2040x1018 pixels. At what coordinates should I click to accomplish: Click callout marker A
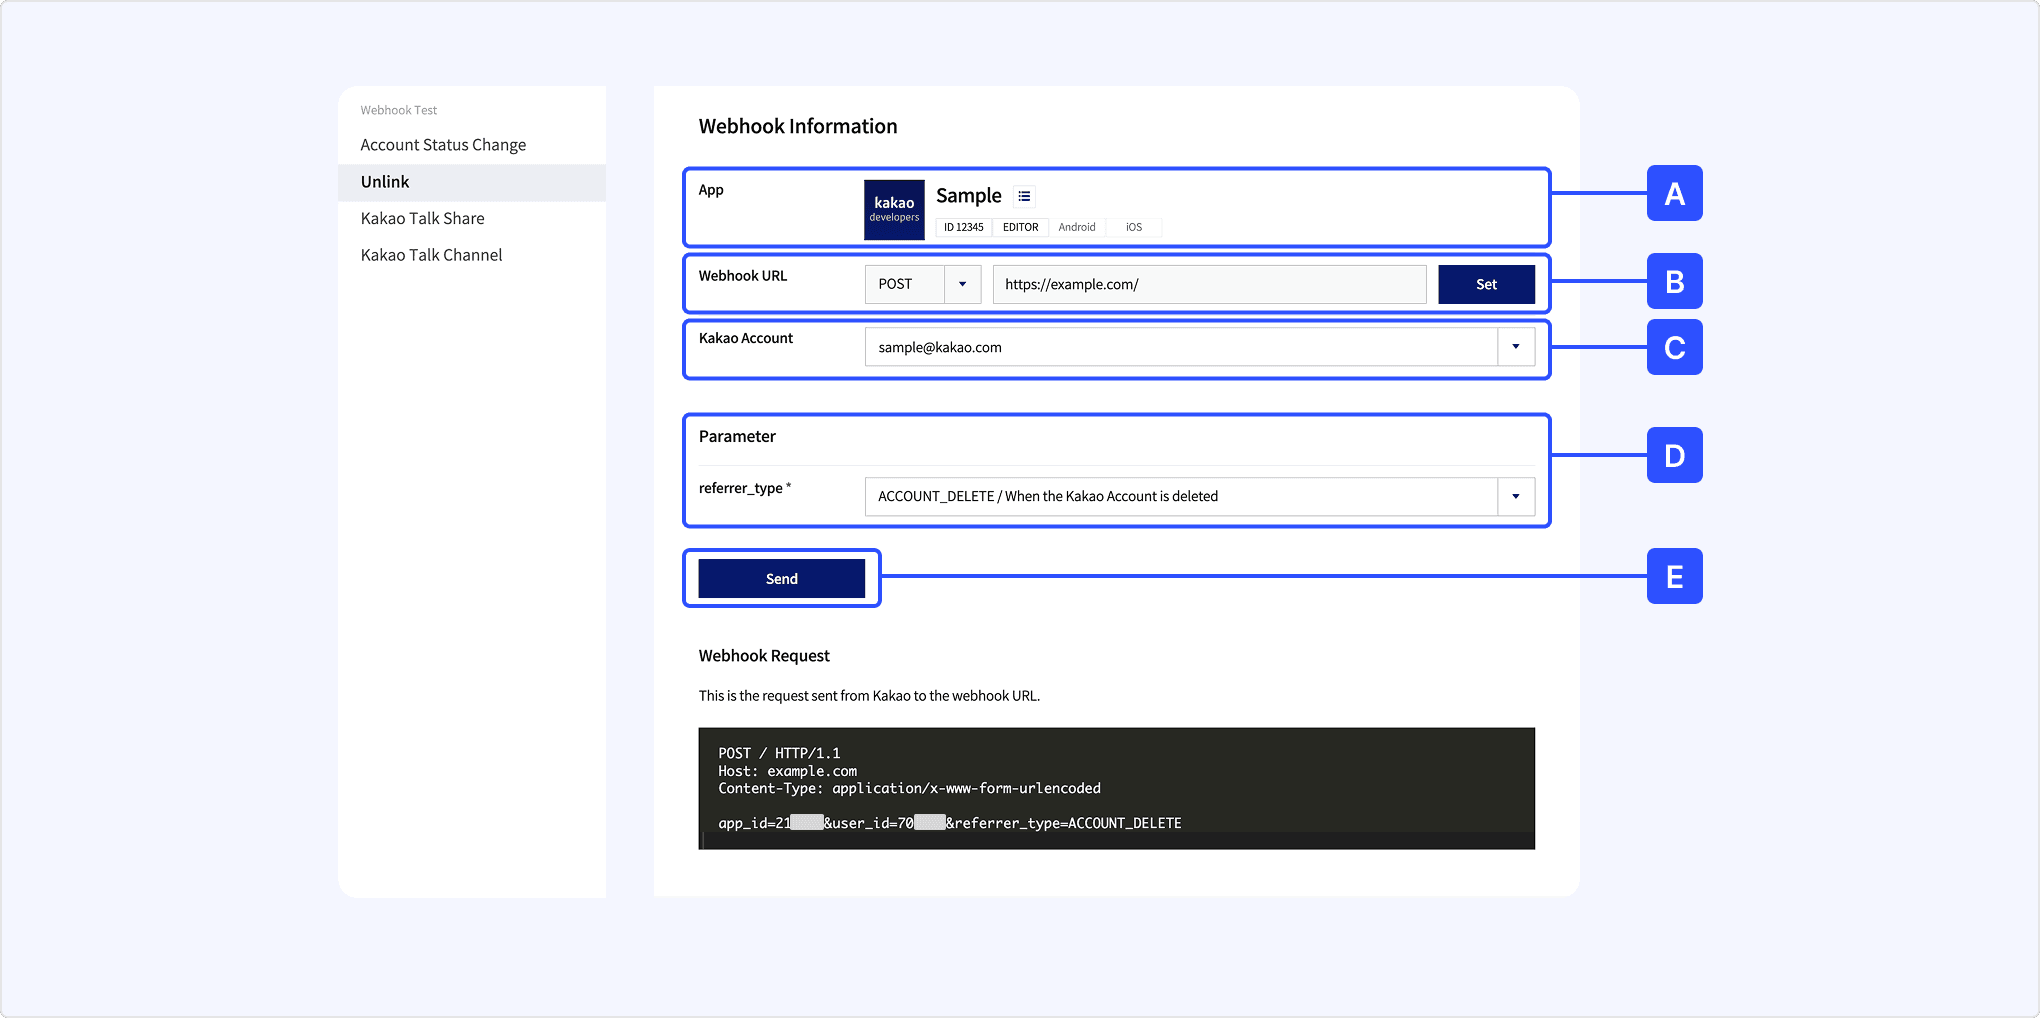[x=1674, y=193]
